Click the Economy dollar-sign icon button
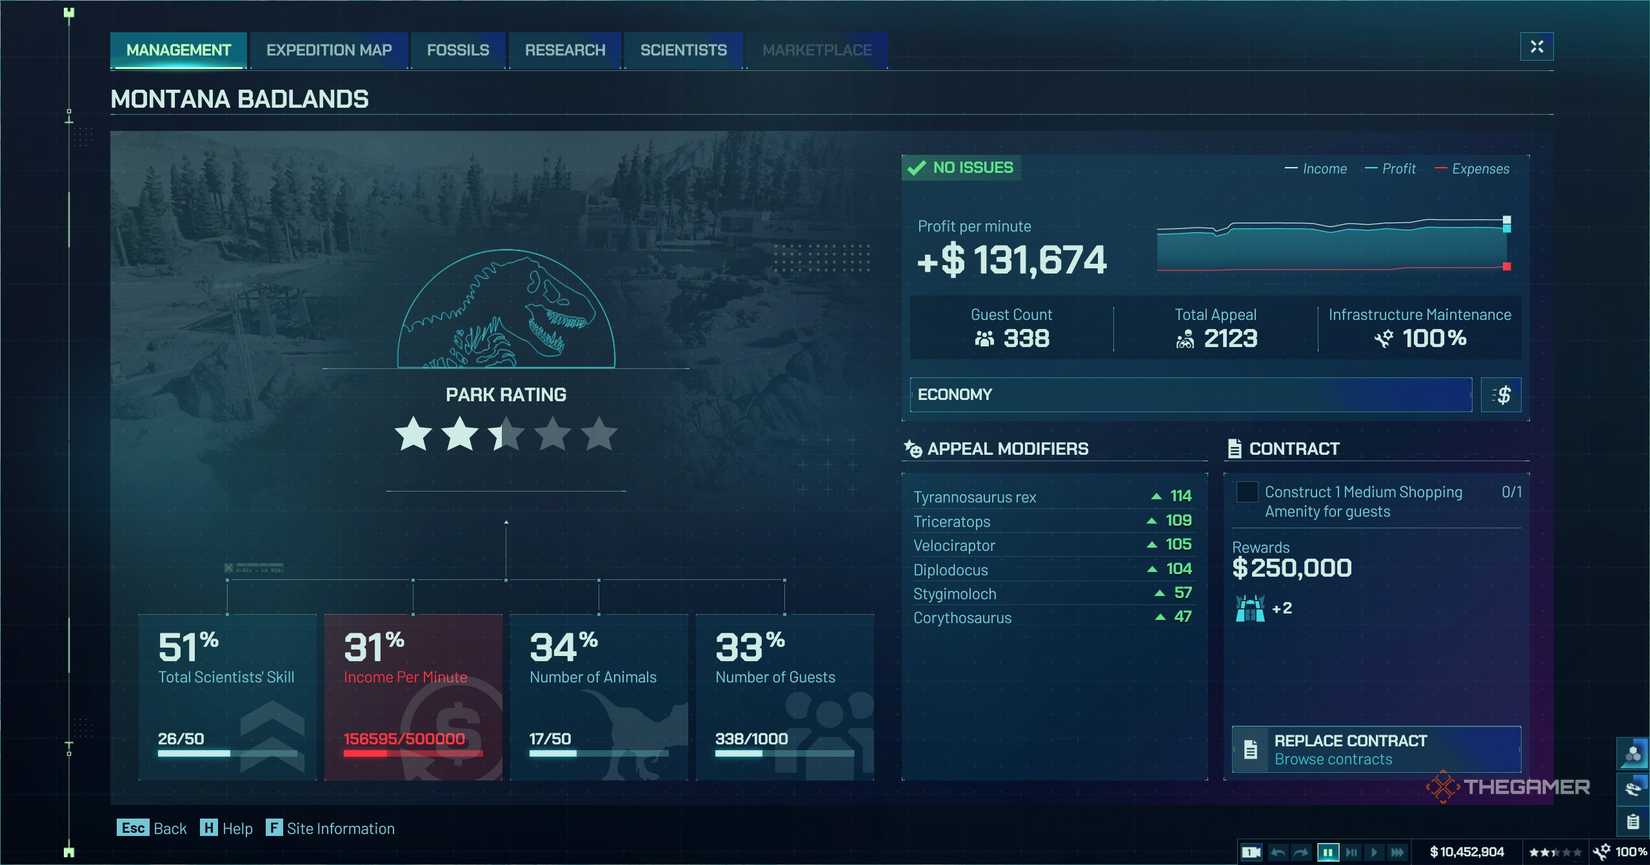1650x865 pixels. [x=1501, y=395]
